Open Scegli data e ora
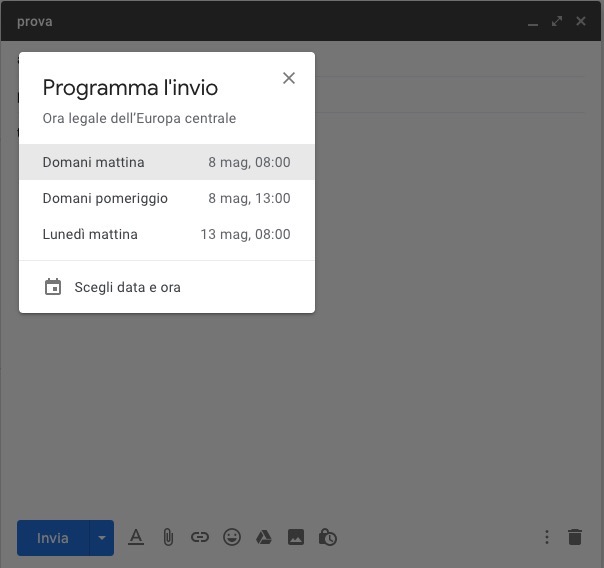The image size is (604, 568). tap(167, 287)
